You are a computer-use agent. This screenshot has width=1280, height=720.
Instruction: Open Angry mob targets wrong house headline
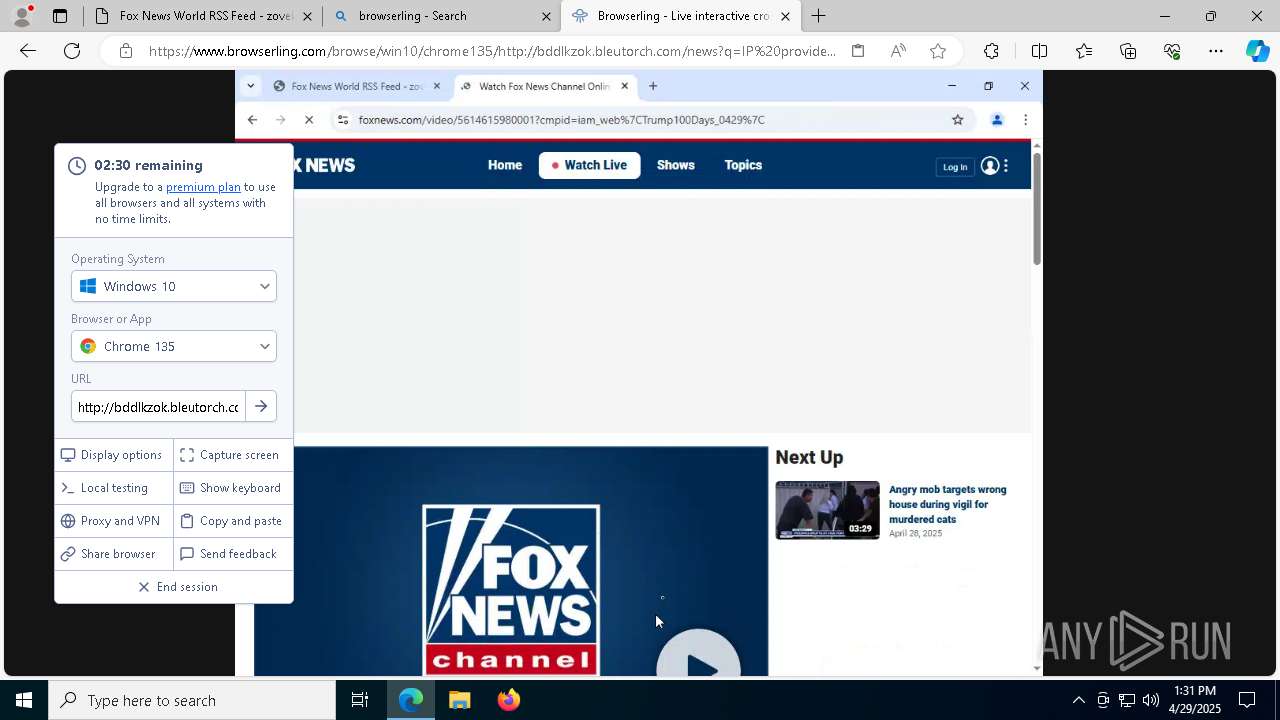click(947, 504)
